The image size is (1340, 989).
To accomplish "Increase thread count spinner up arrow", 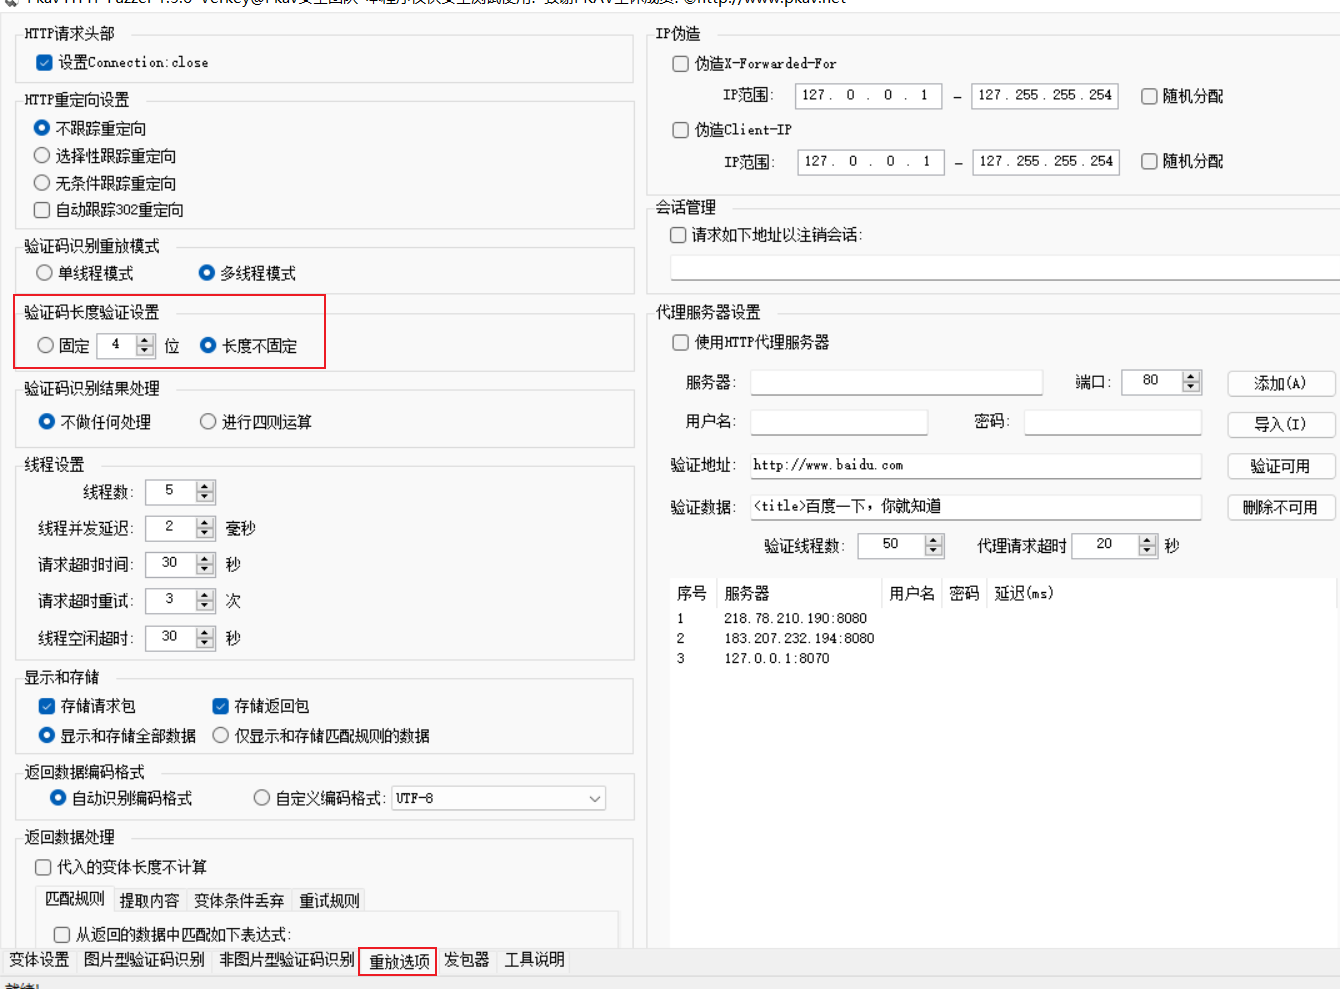I will 205,486.
